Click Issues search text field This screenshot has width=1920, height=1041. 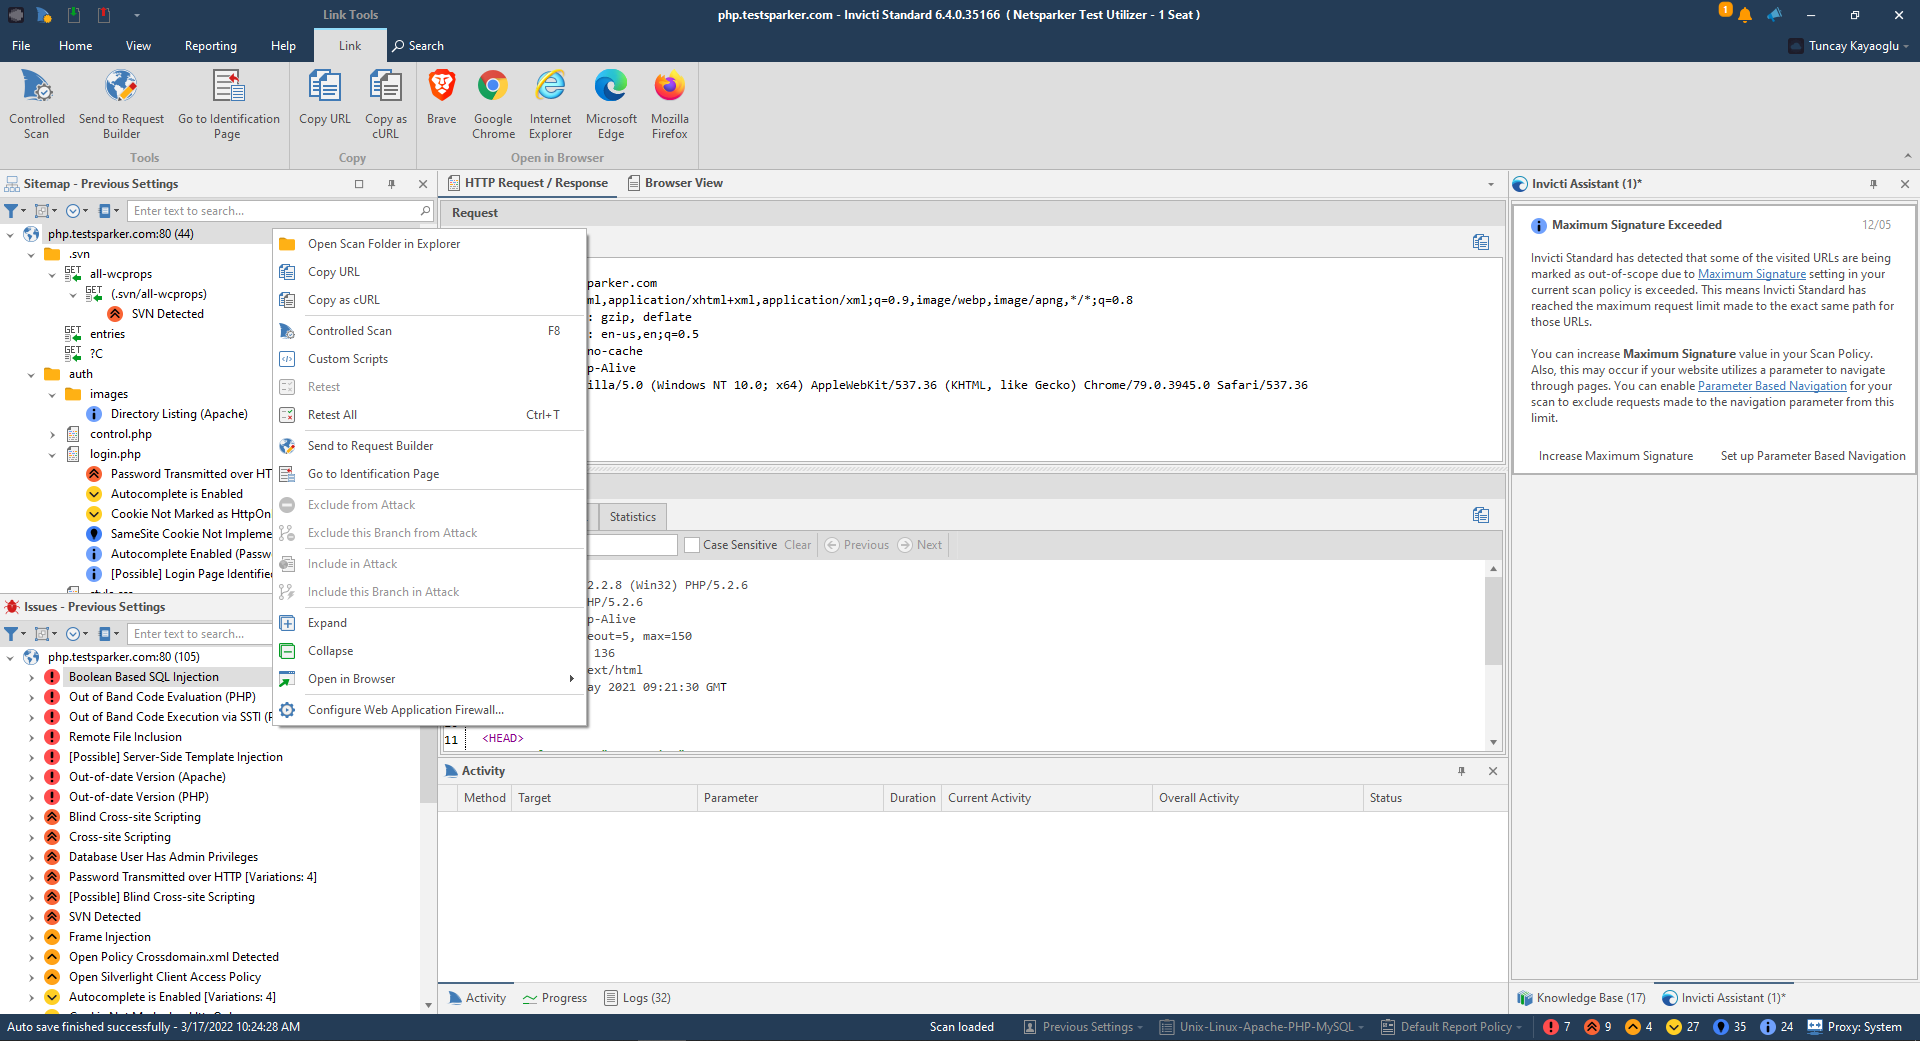(200, 634)
